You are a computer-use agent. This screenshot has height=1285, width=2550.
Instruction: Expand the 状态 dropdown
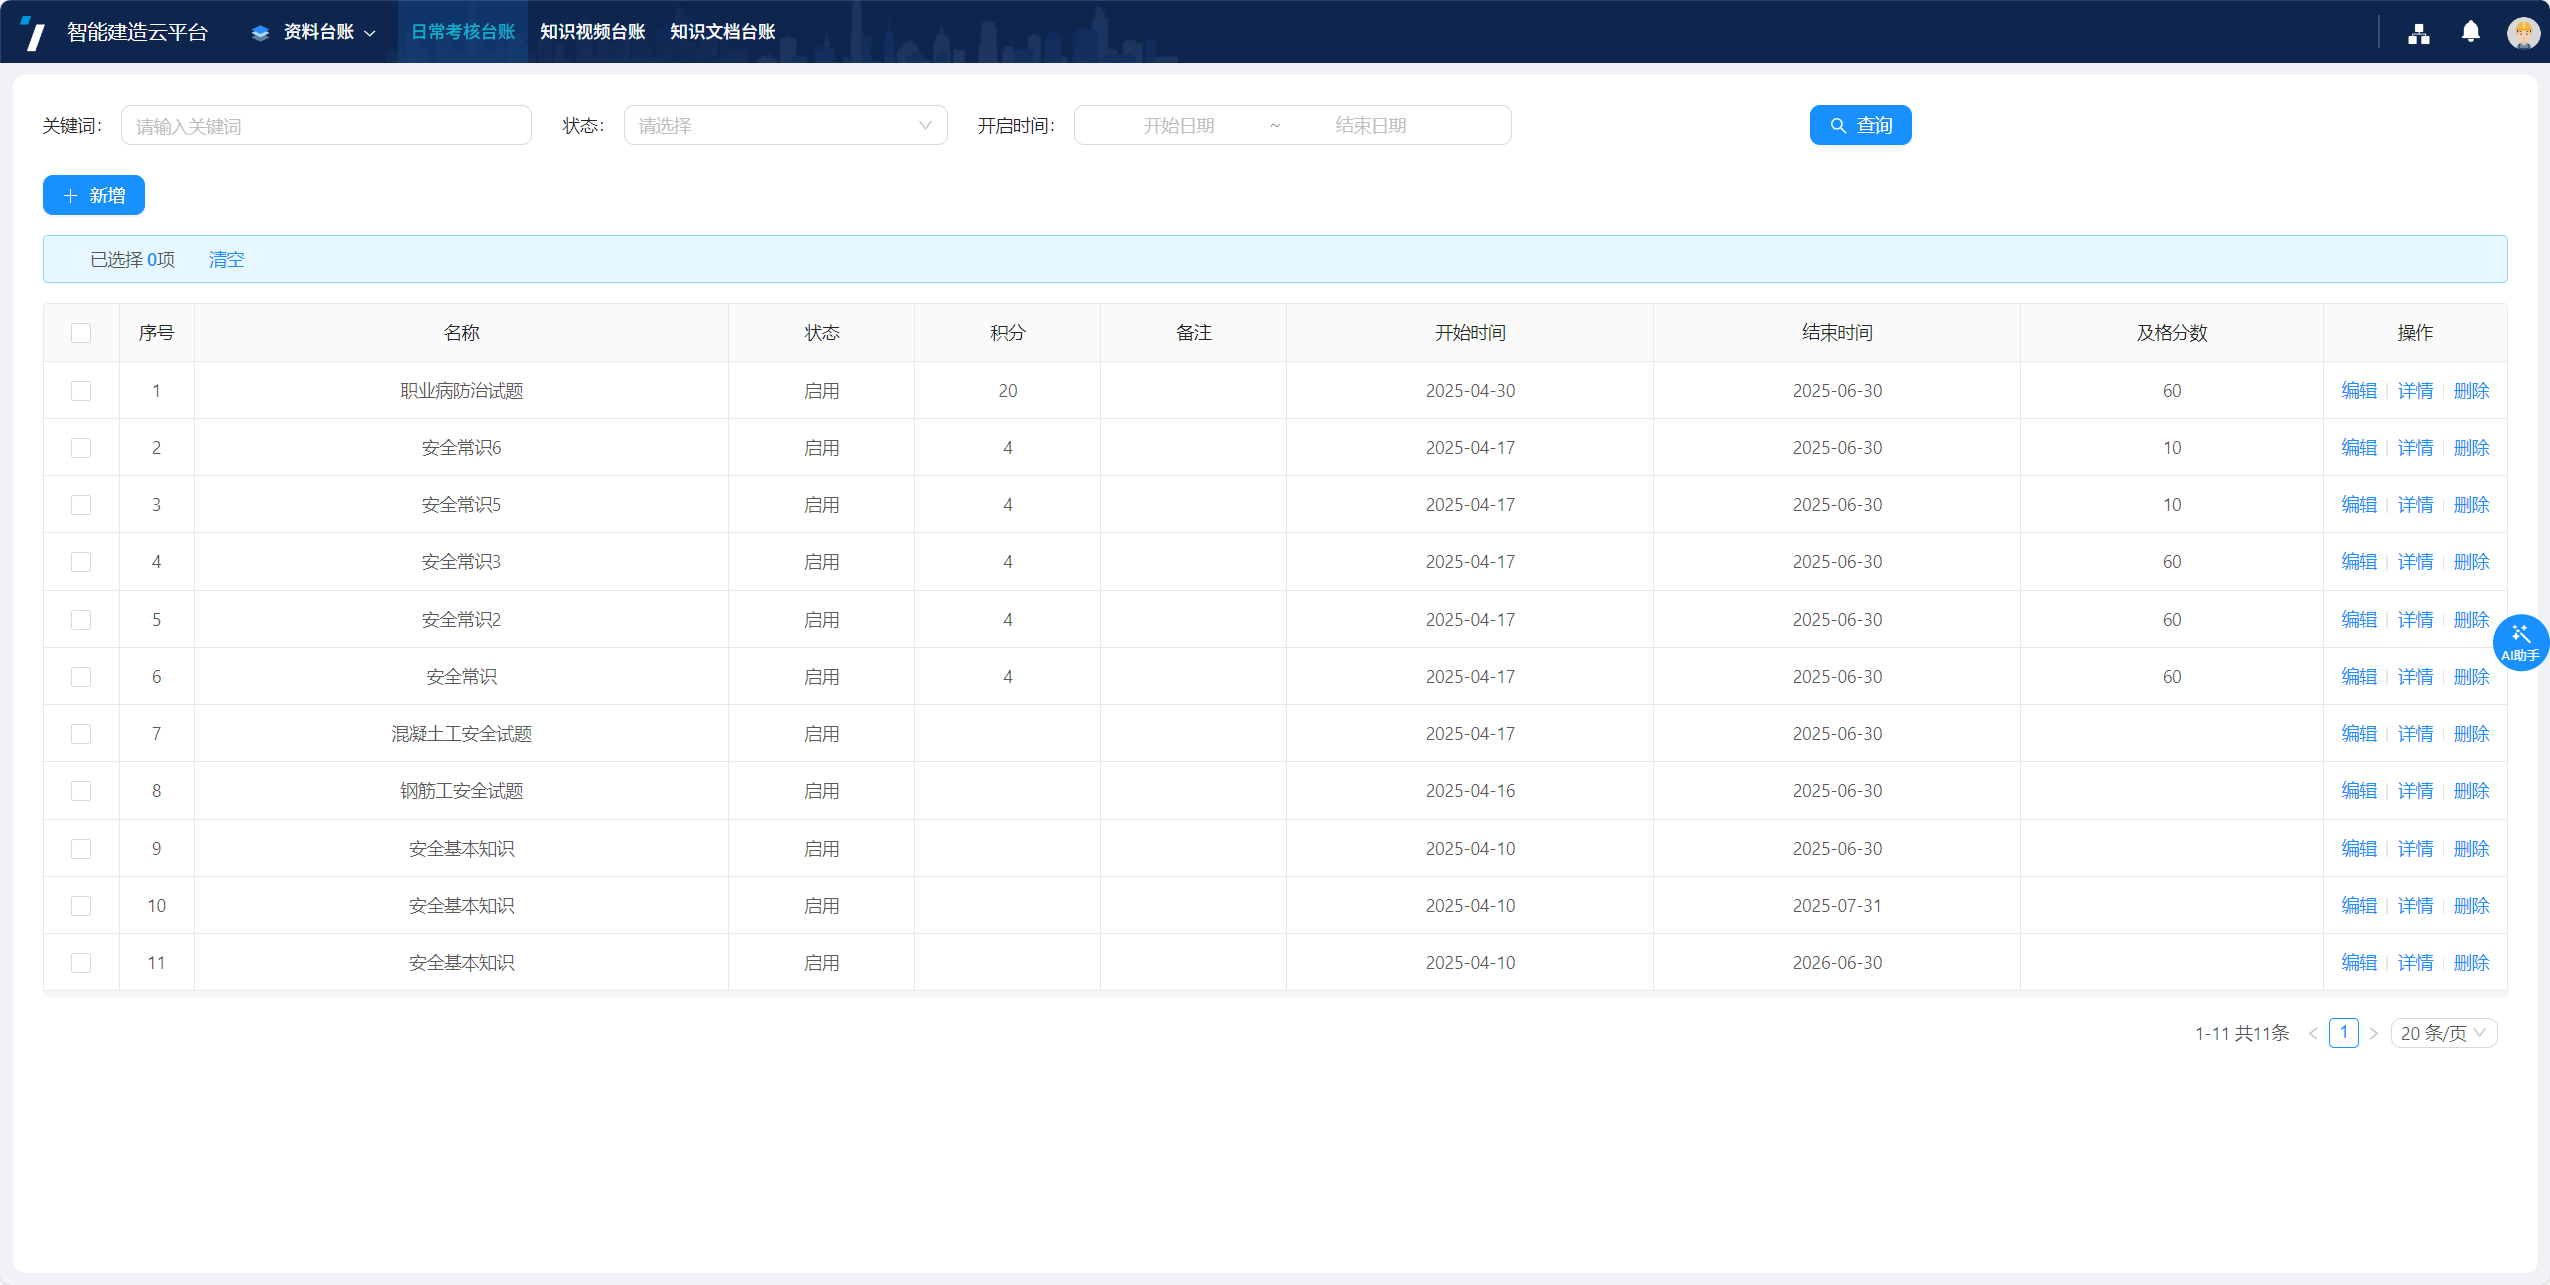pyautogui.click(x=785, y=125)
